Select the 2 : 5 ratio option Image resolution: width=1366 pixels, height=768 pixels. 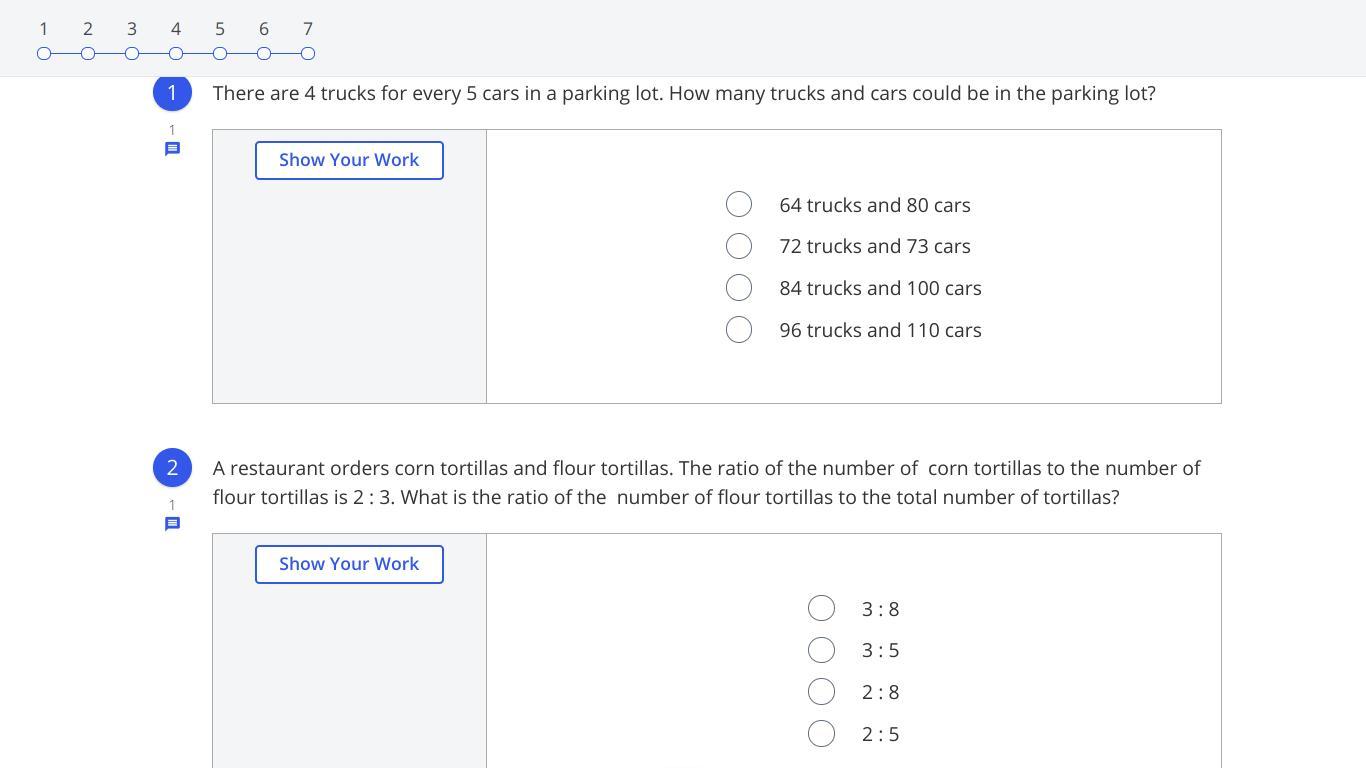pos(821,734)
